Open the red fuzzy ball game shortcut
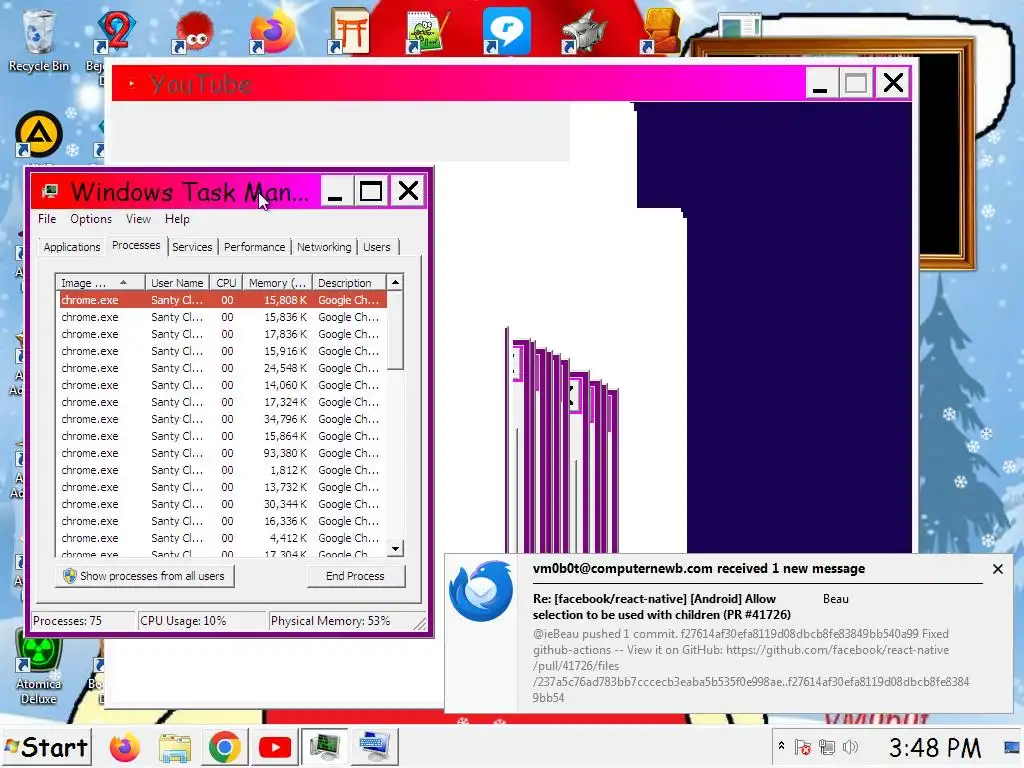This screenshot has width=1024, height=768. coord(193,33)
